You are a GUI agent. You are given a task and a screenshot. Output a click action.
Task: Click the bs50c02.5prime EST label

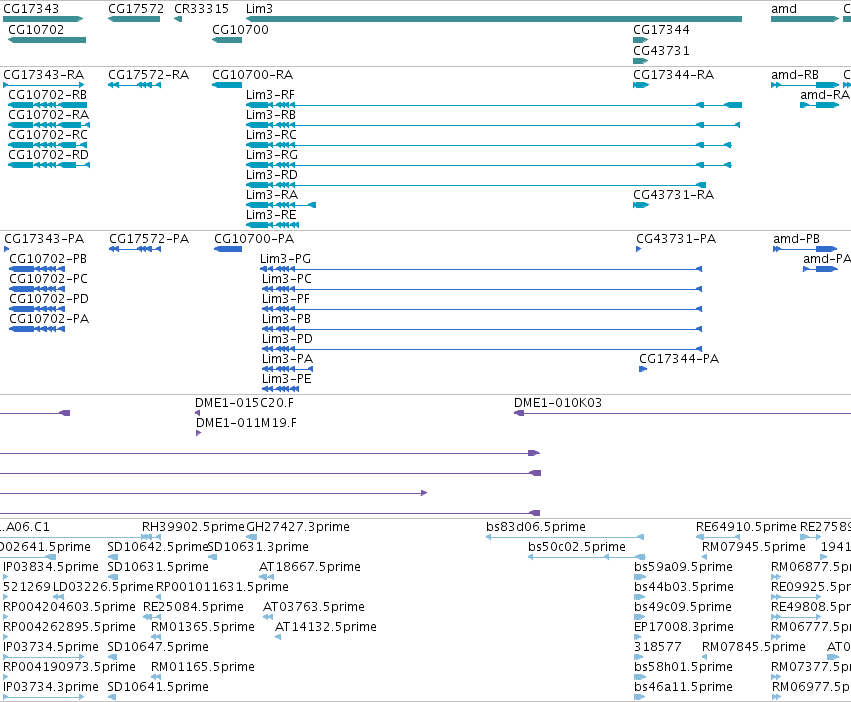click(577, 547)
